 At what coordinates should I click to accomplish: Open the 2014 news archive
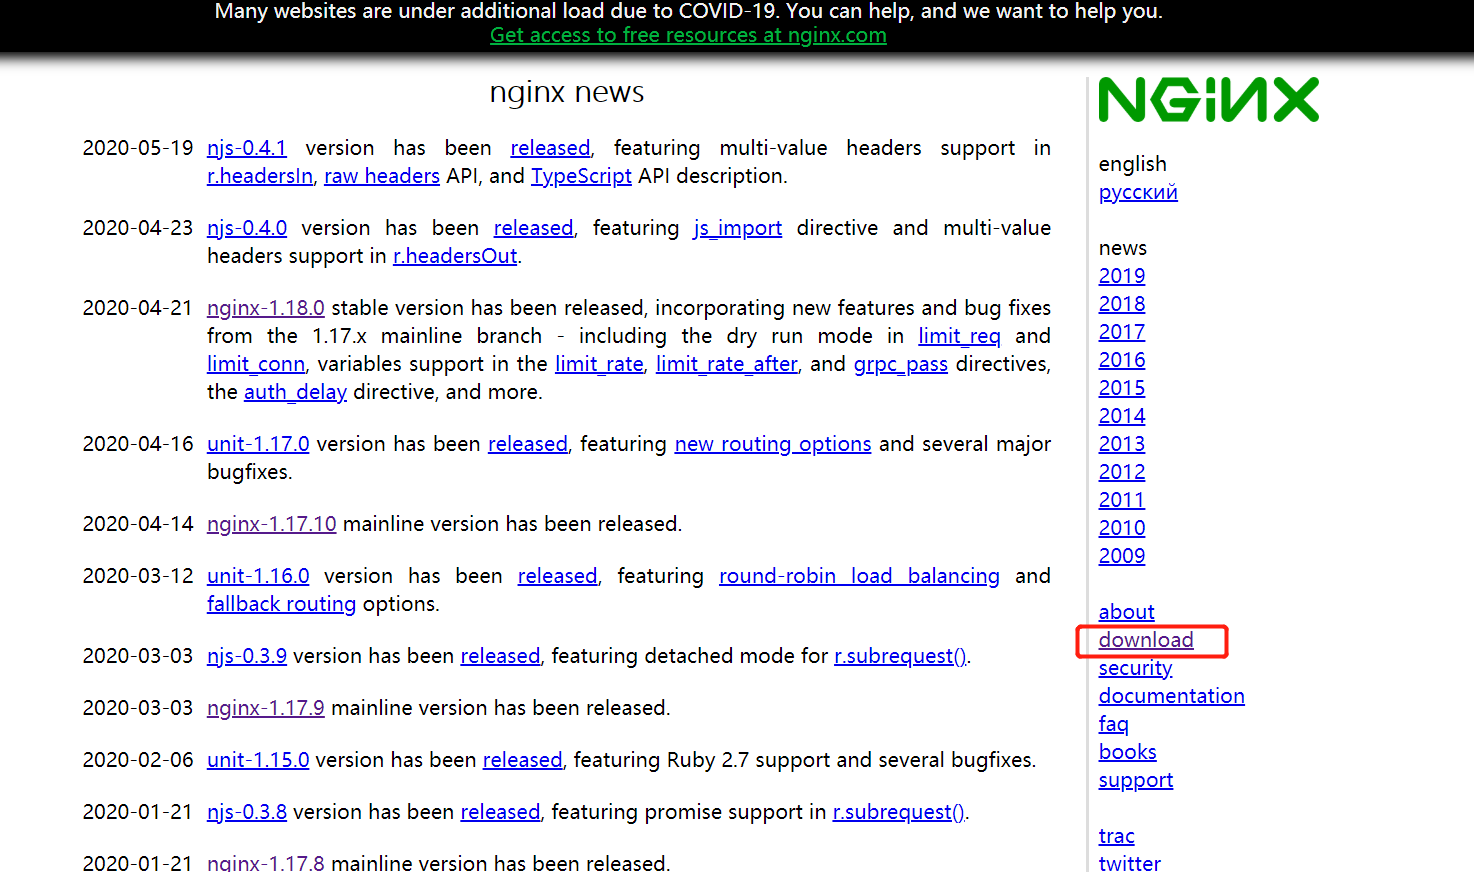1122,416
